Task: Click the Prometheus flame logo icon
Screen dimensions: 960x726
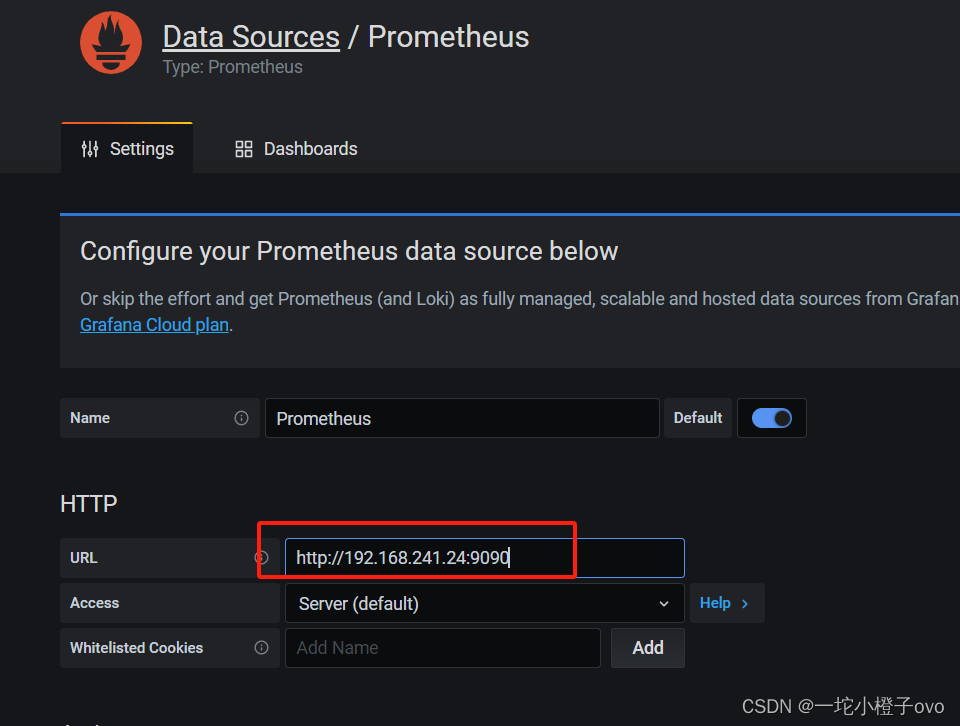Action: point(111,42)
